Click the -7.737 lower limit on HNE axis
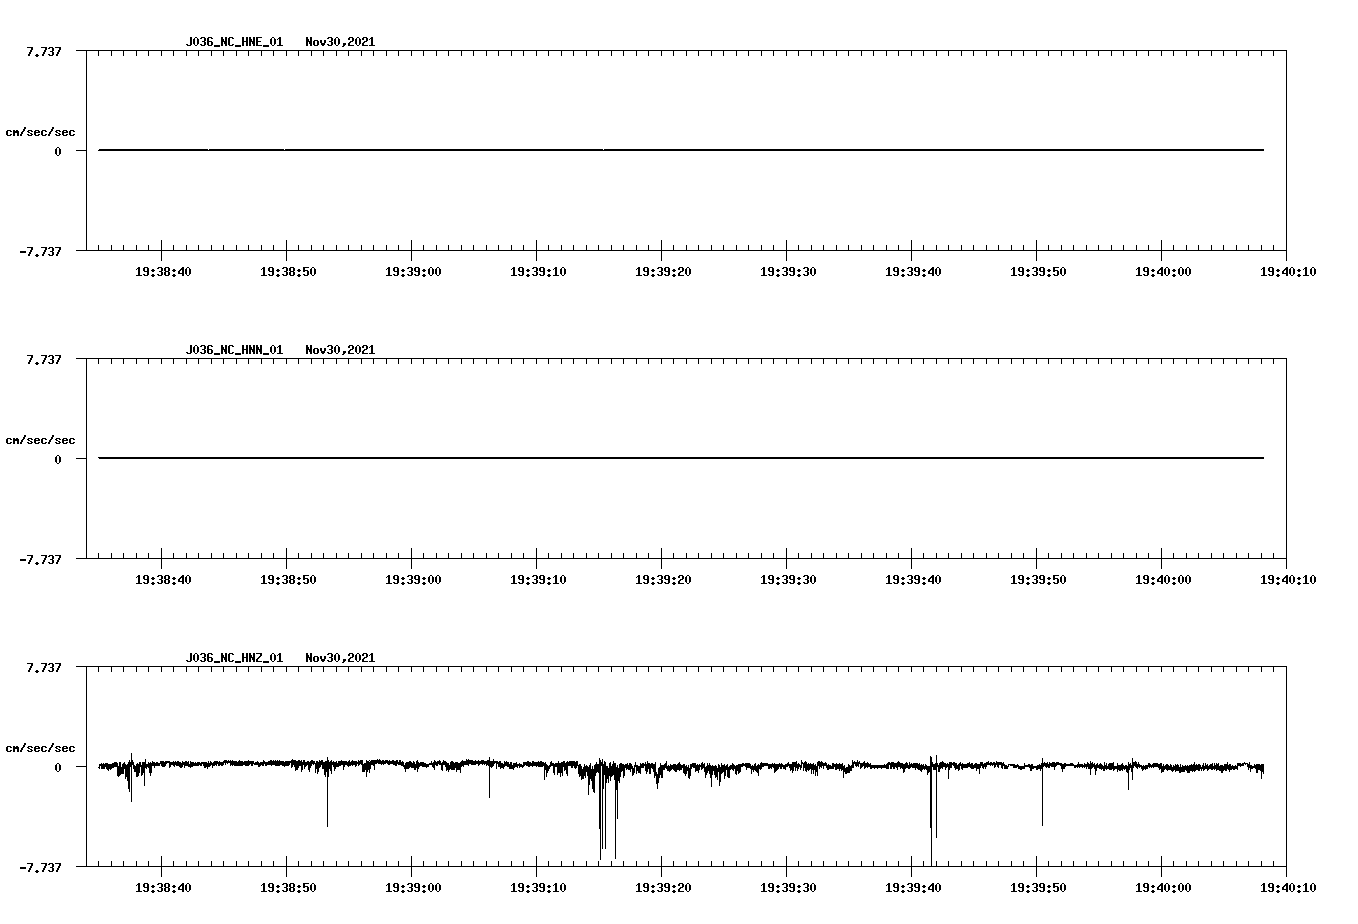The width and height of the screenshot is (1358, 924). tap(40, 251)
